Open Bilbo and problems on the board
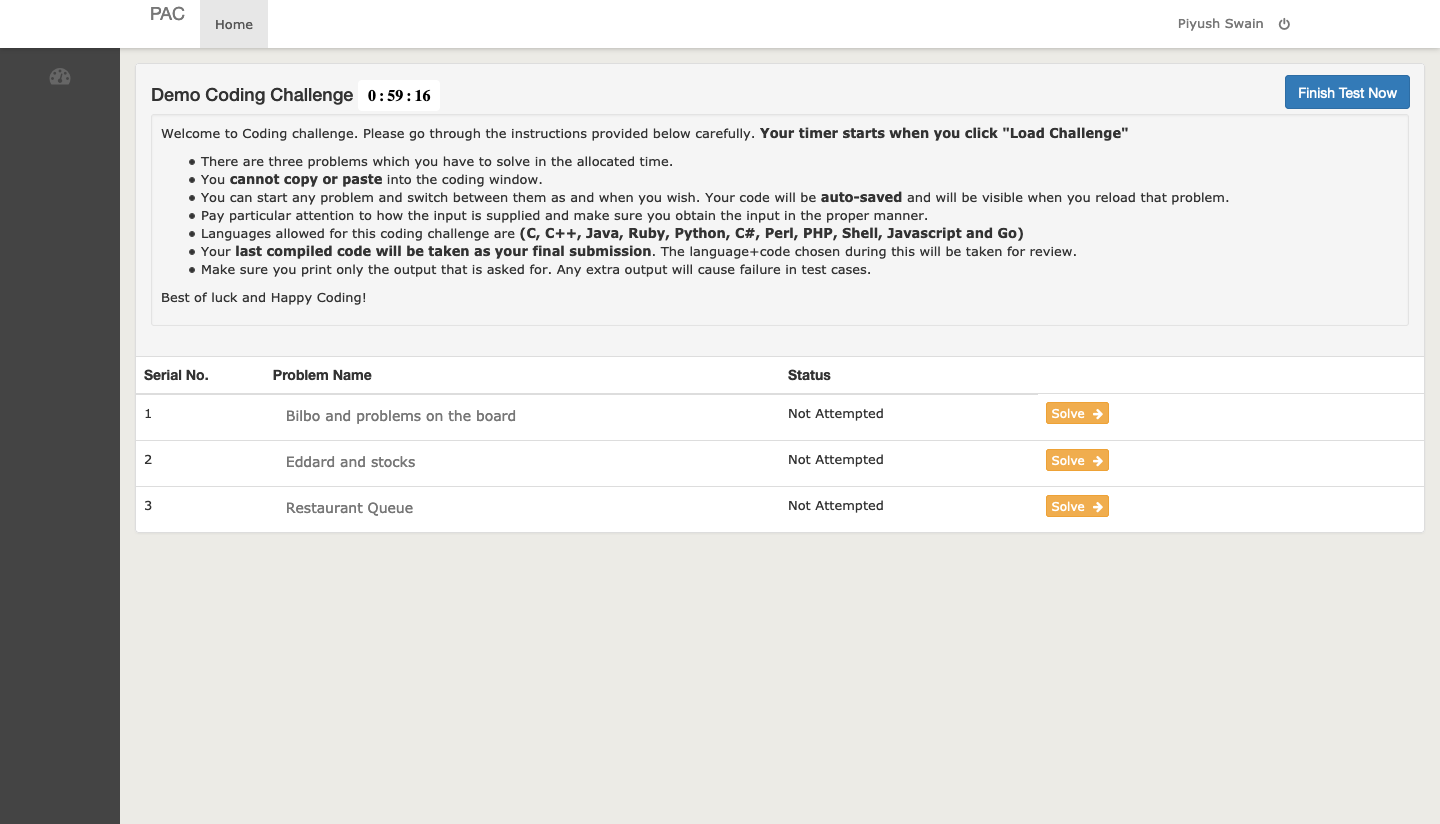Screen dimensions: 1440x824 [x=400, y=416]
